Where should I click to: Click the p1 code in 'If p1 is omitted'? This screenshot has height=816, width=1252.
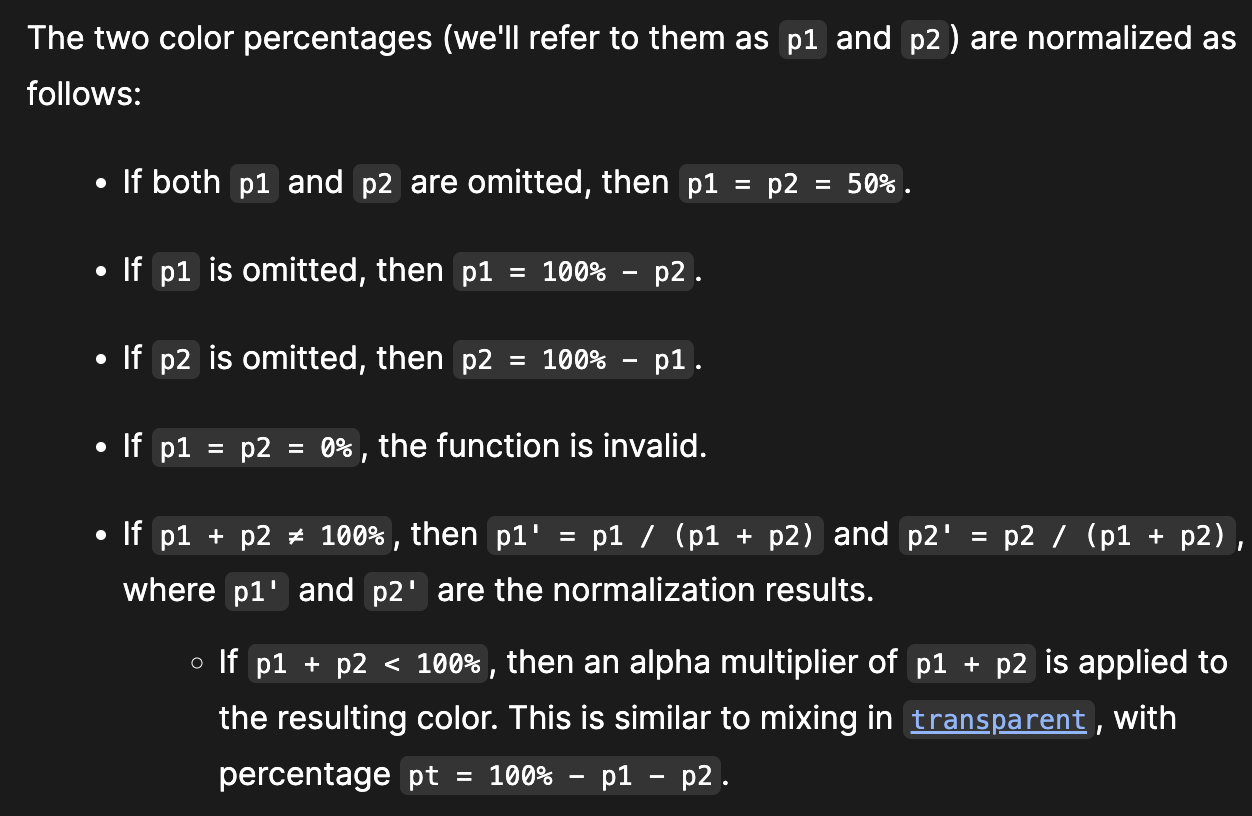tap(175, 272)
